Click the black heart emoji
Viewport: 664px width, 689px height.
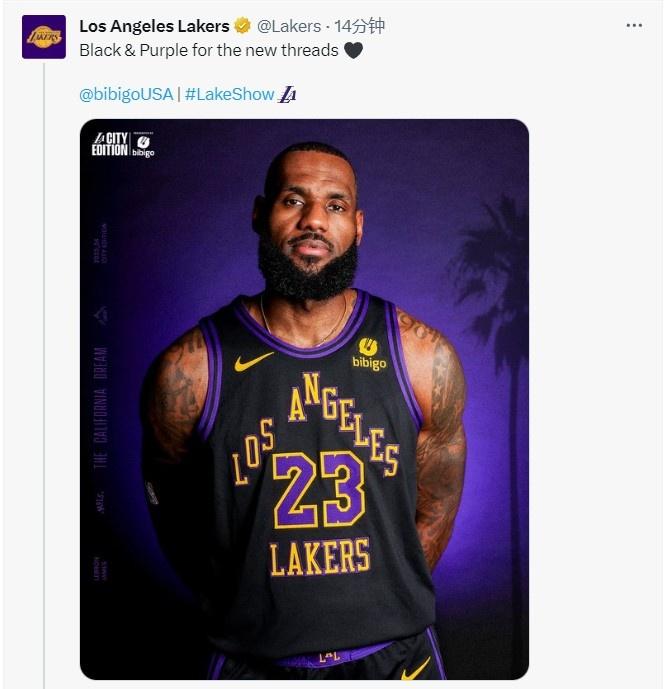pyautogui.click(x=353, y=51)
